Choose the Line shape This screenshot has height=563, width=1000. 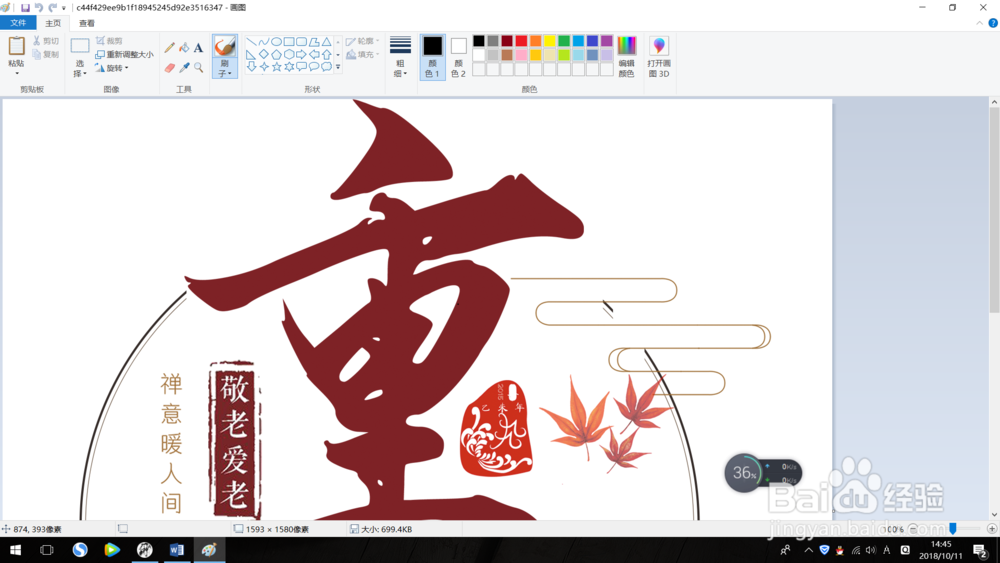pos(251,41)
